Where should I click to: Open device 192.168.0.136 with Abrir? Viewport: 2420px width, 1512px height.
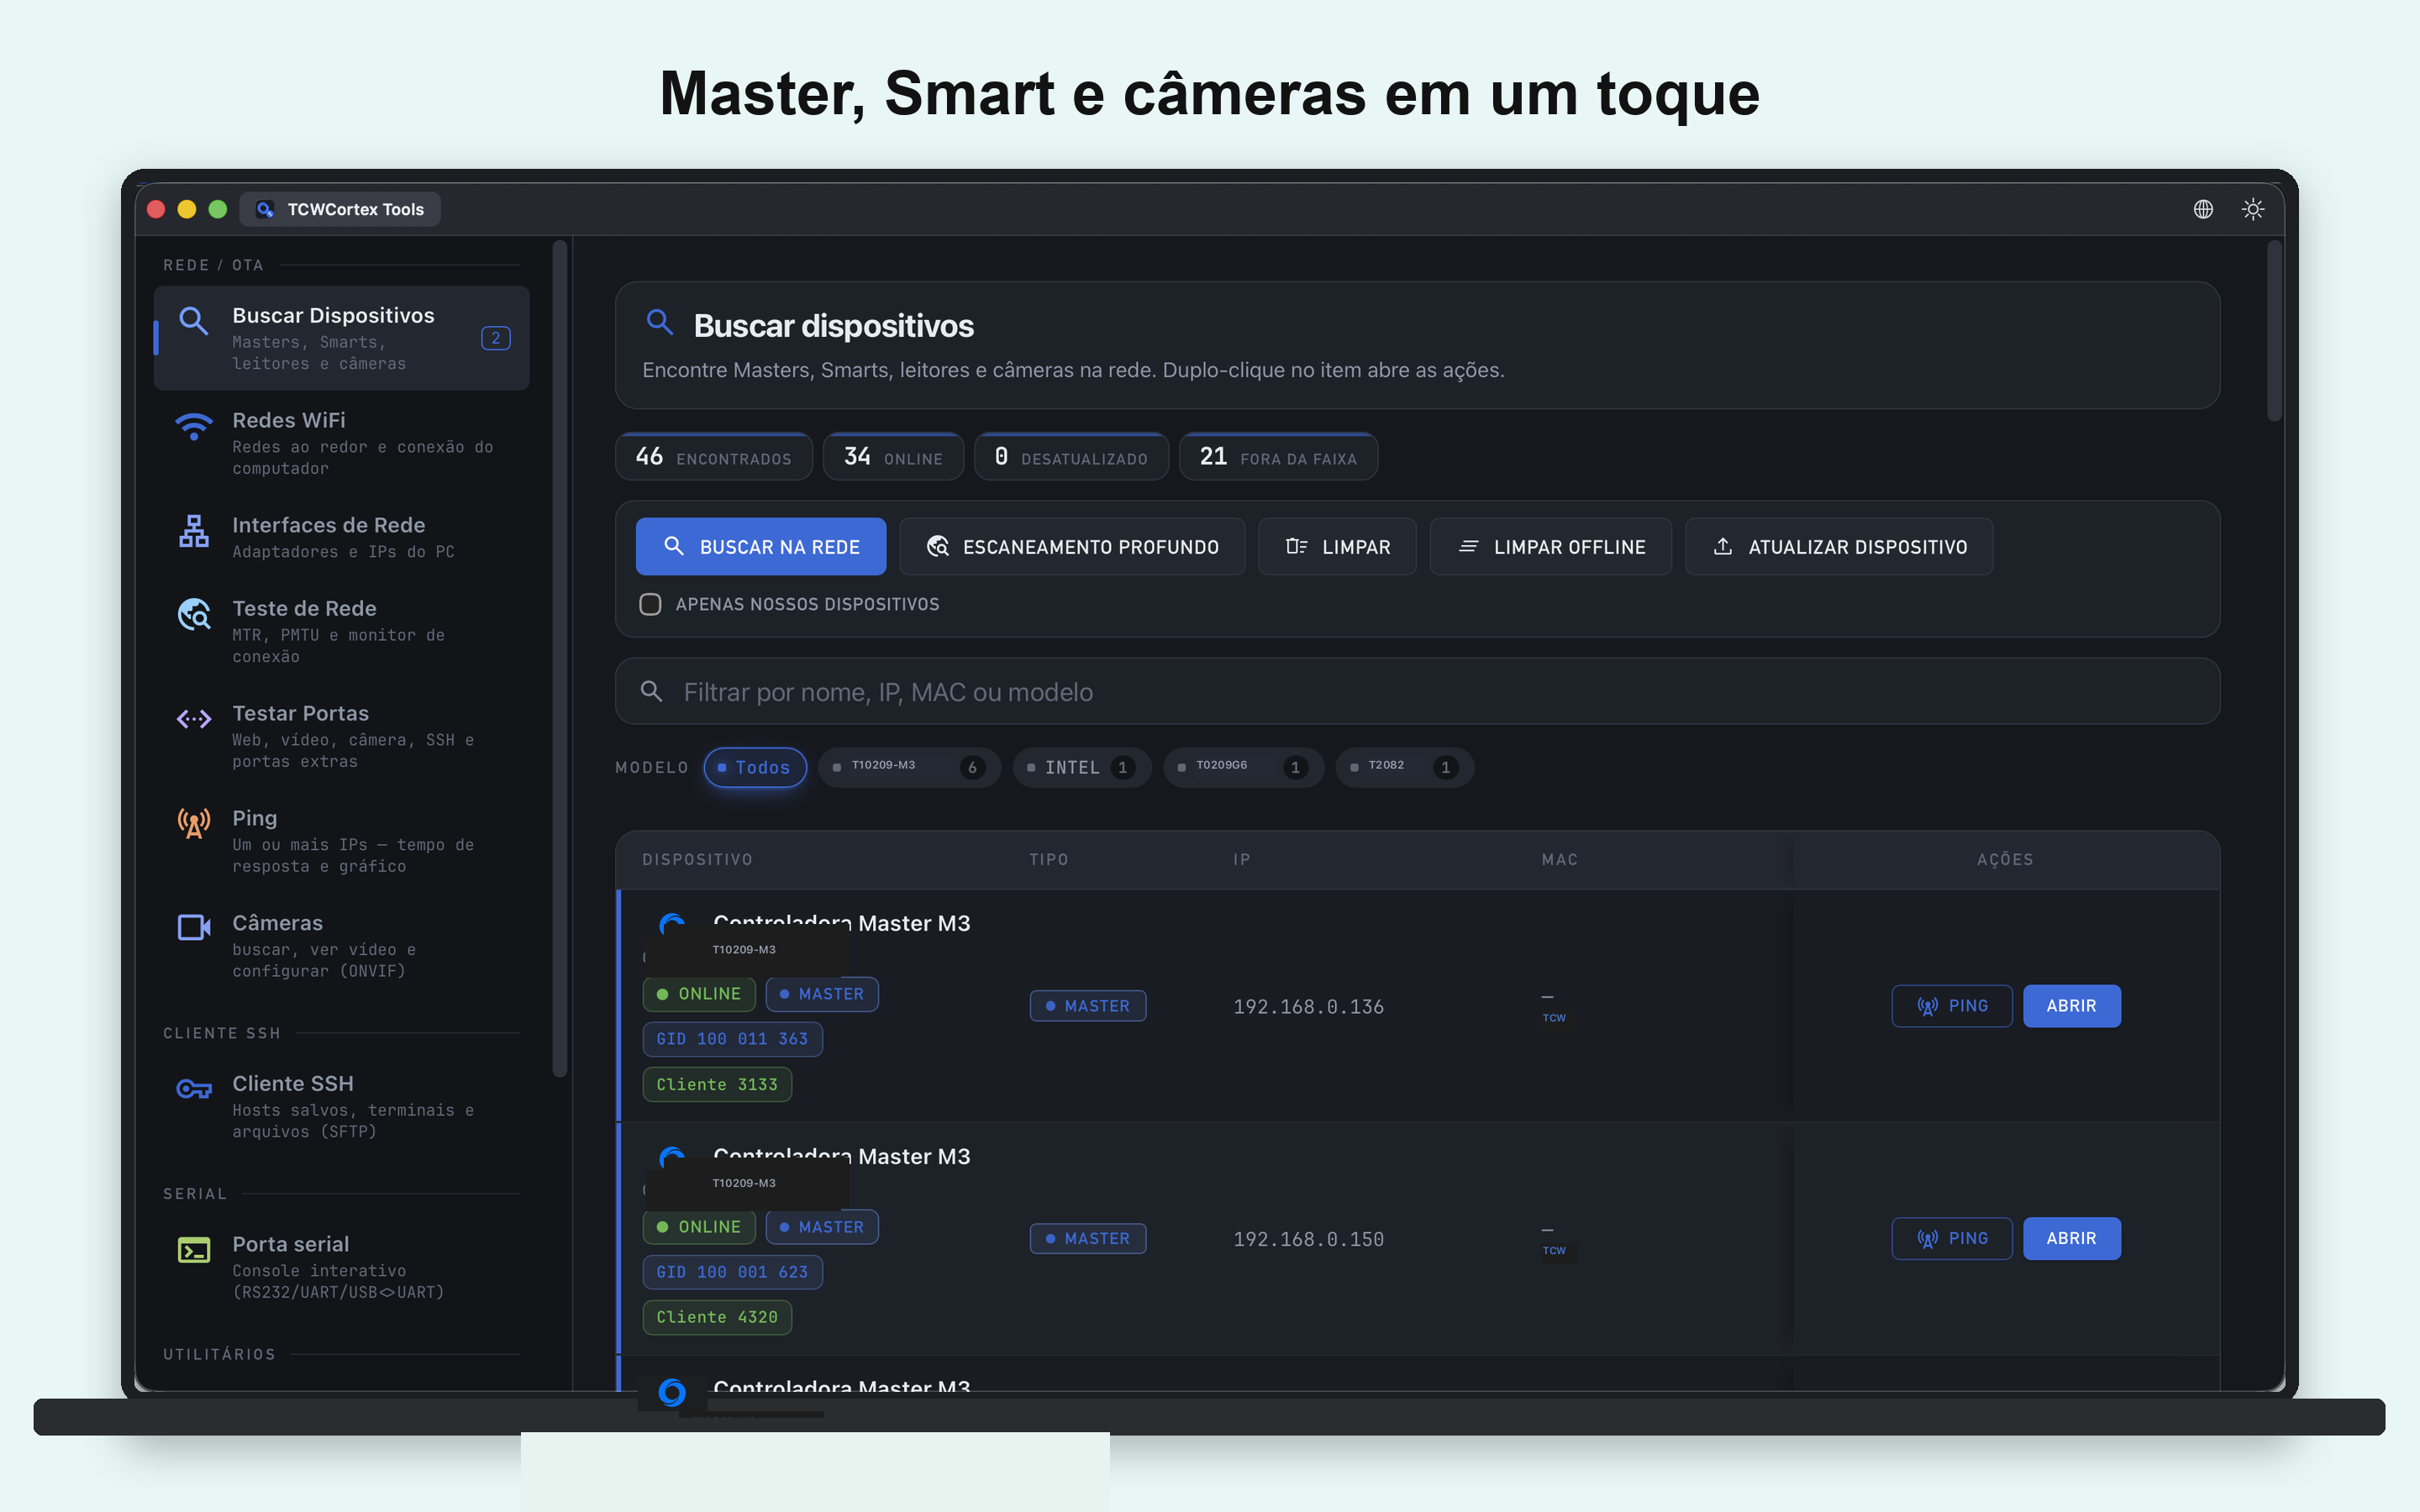[2071, 1006]
